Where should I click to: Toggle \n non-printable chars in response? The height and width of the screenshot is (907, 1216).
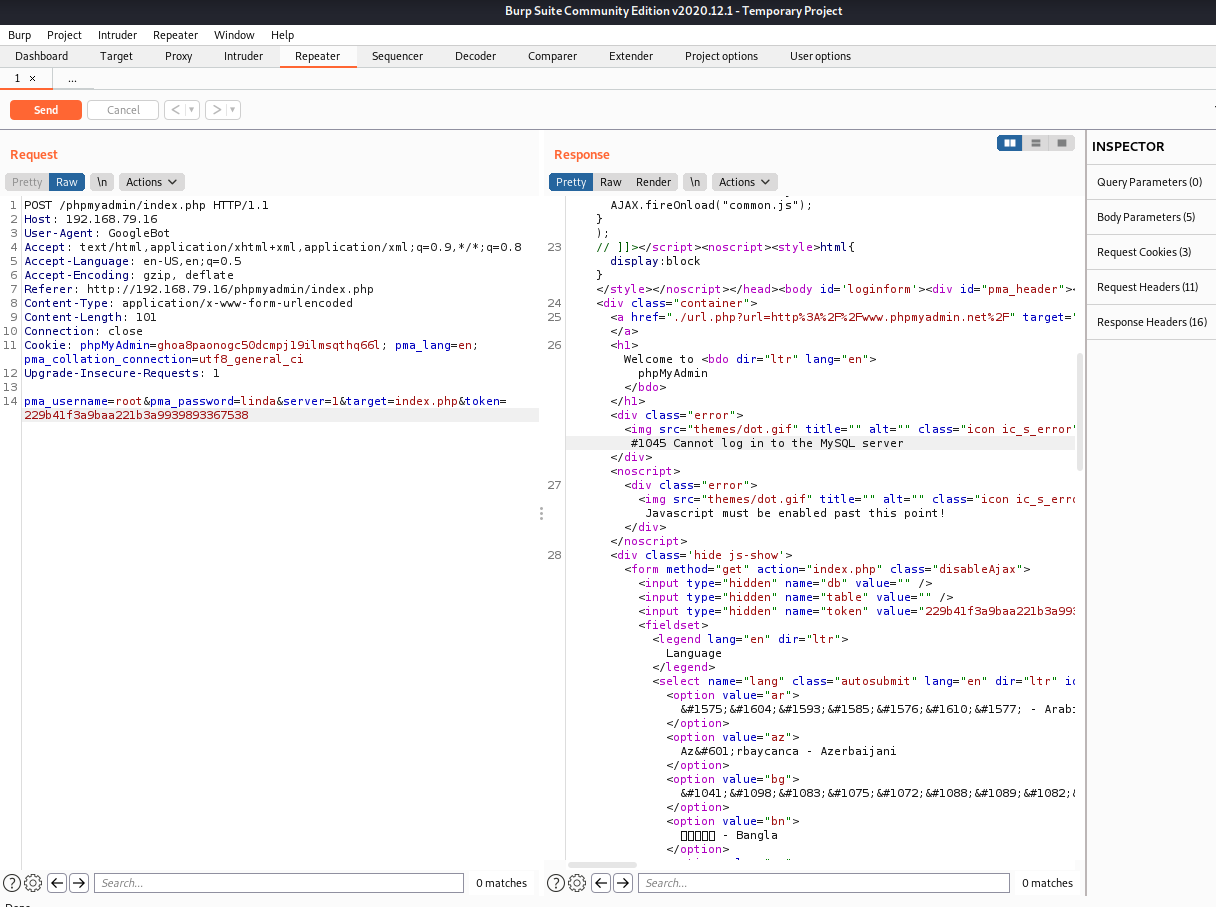coord(694,182)
